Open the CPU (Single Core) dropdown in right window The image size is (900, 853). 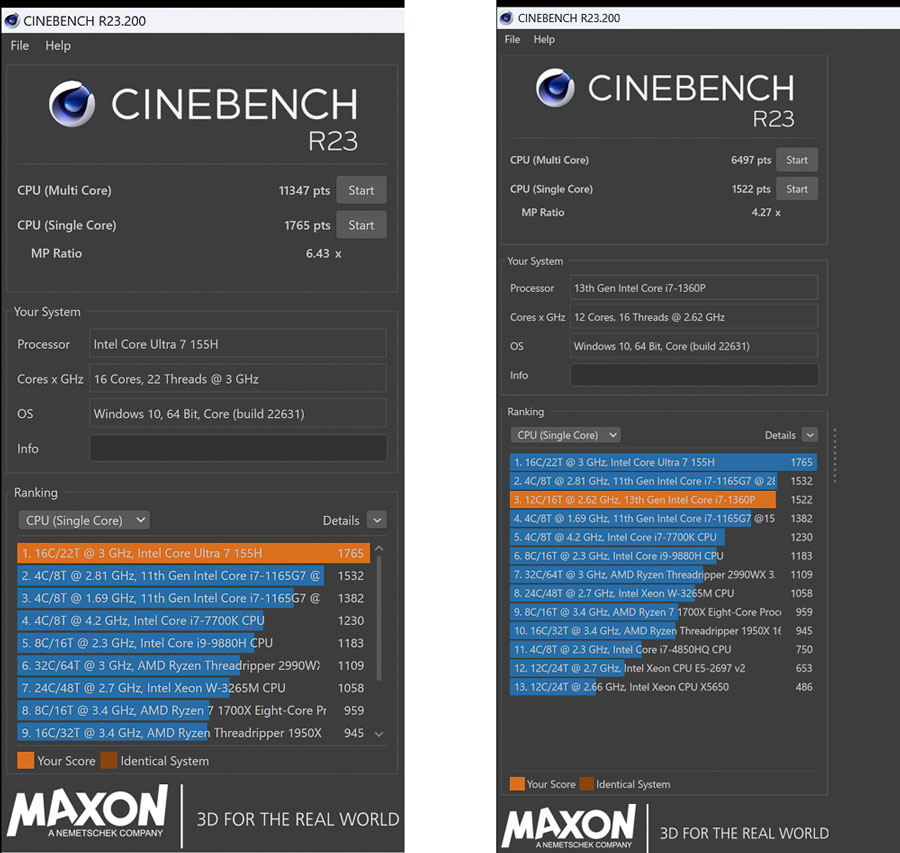(565, 435)
